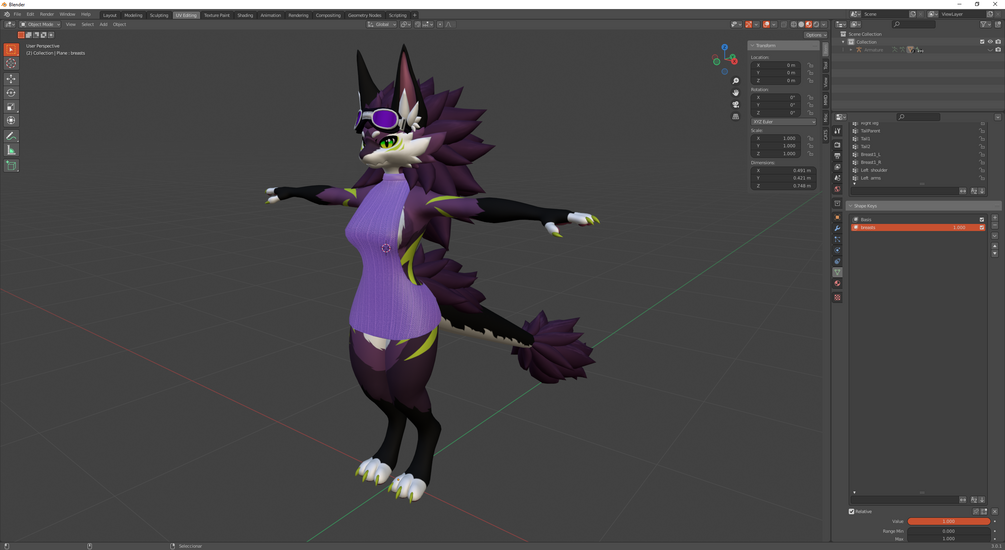This screenshot has width=1005, height=550.
Task: Open the Scene properties tab
Action: [x=837, y=178]
